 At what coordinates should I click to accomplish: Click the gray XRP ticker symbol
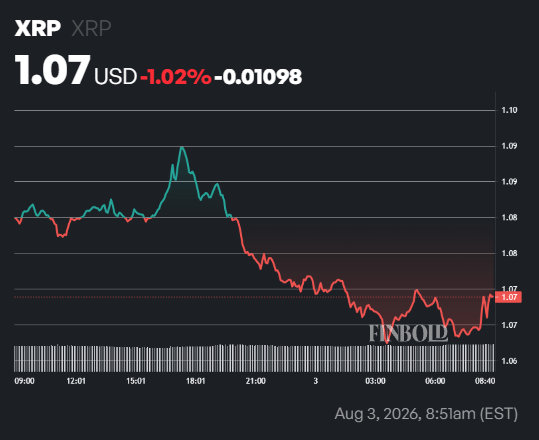[x=91, y=28]
